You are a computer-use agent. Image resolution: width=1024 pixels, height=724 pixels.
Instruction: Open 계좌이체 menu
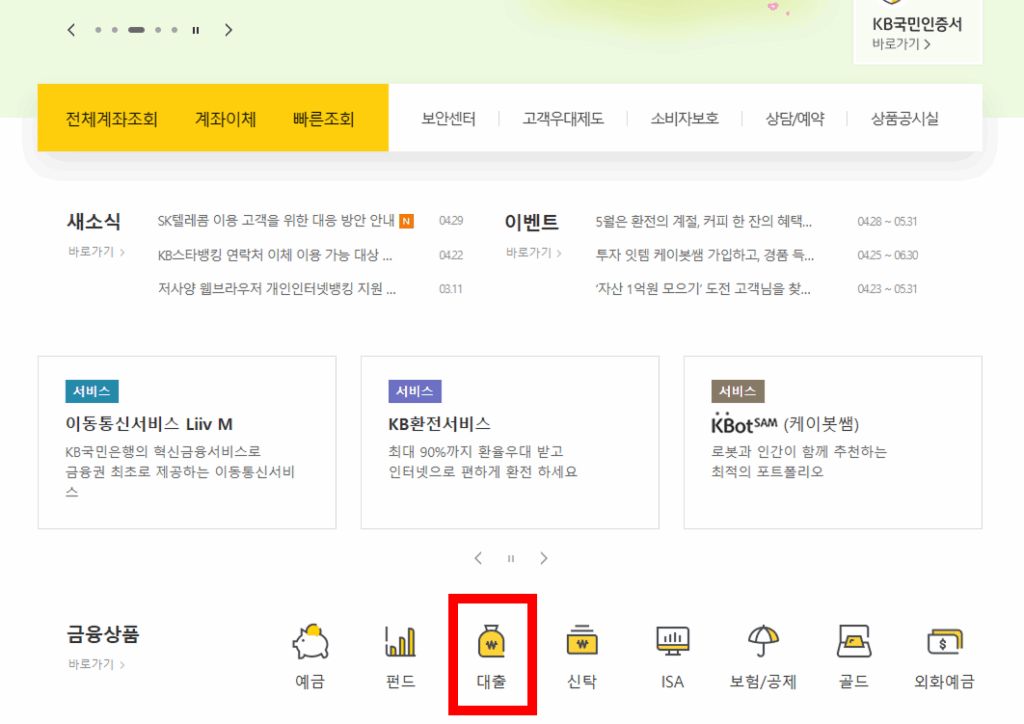tap(225, 119)
